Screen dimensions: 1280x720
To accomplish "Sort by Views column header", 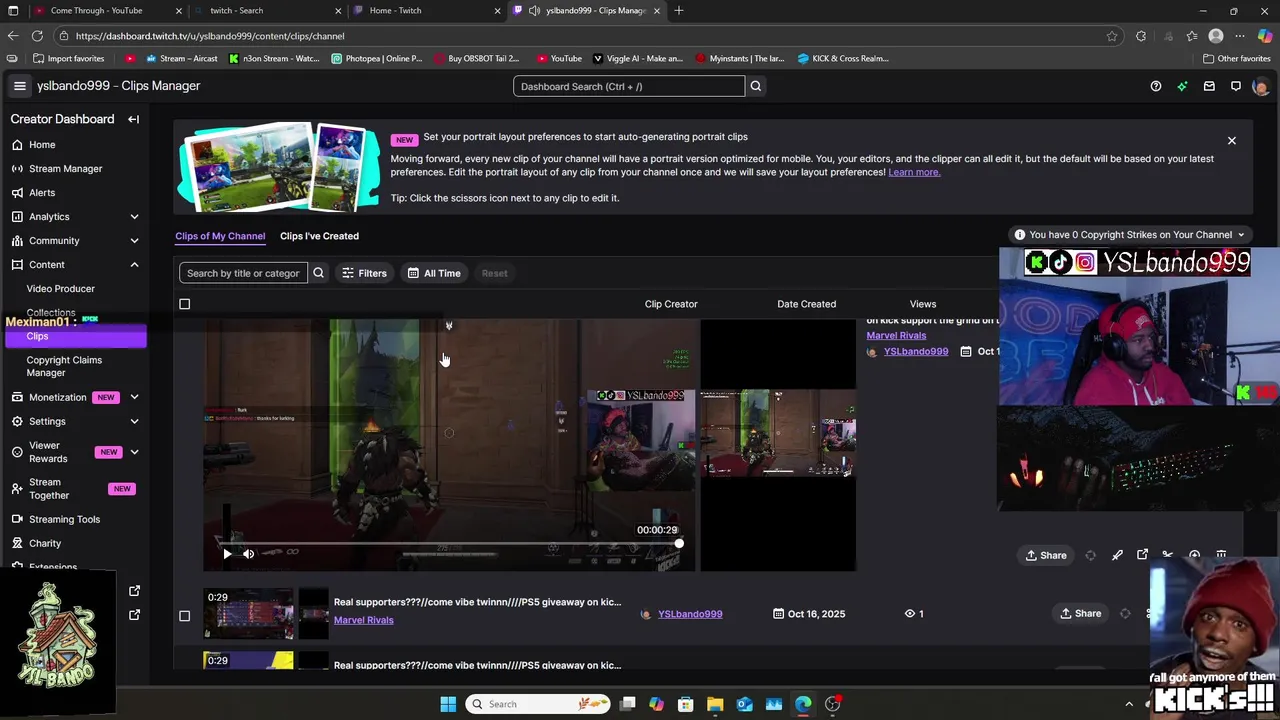I will 923,304.
